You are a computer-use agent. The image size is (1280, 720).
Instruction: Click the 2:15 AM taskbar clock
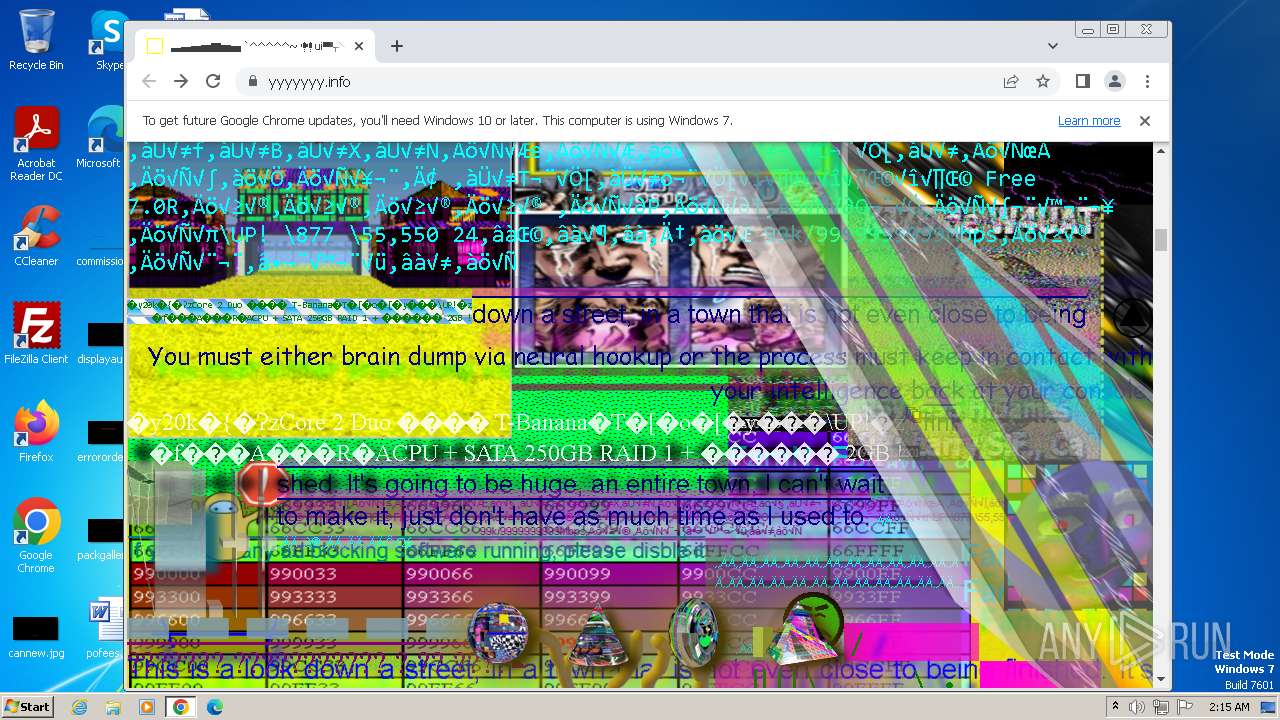click(1228, 707)
